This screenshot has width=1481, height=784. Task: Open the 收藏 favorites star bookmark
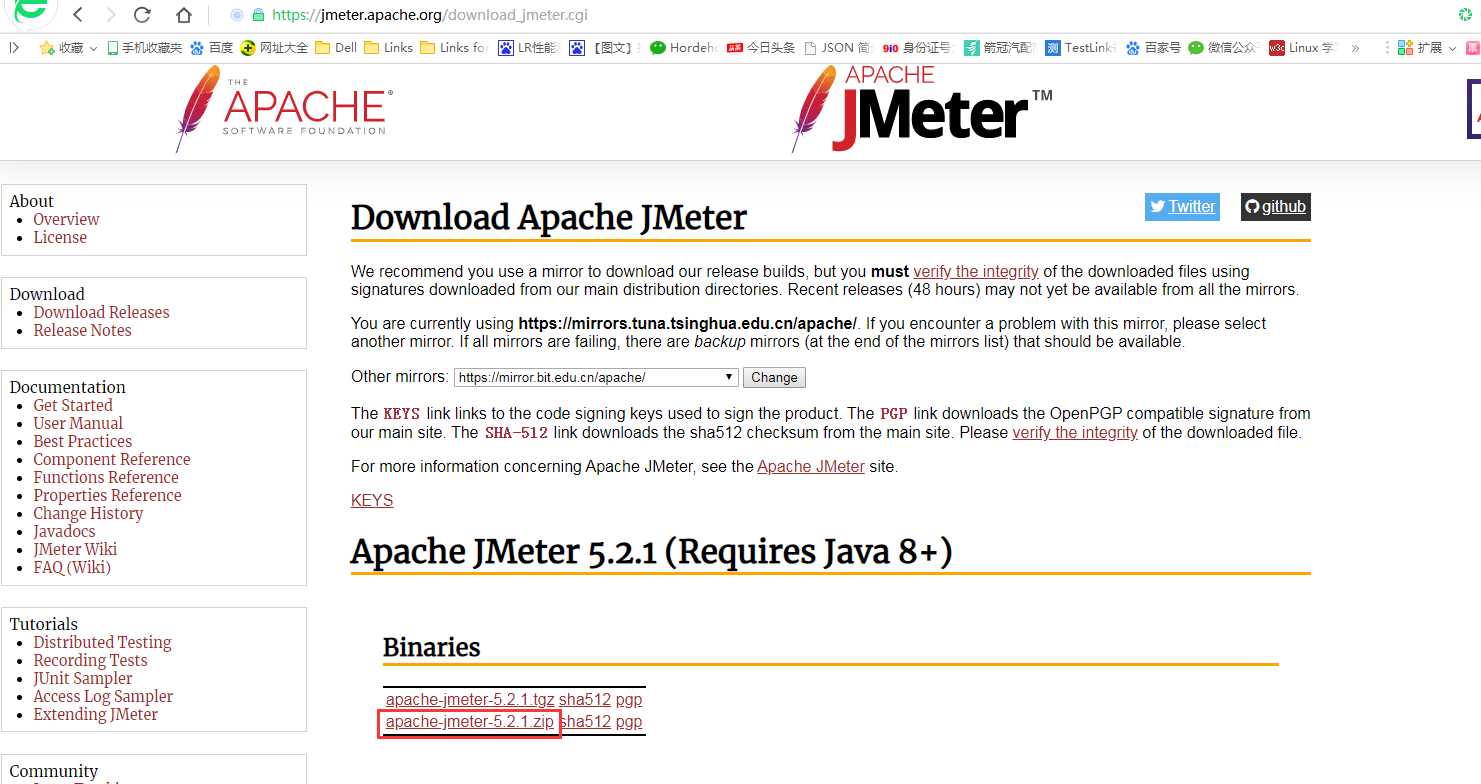(x=60, y=47)
